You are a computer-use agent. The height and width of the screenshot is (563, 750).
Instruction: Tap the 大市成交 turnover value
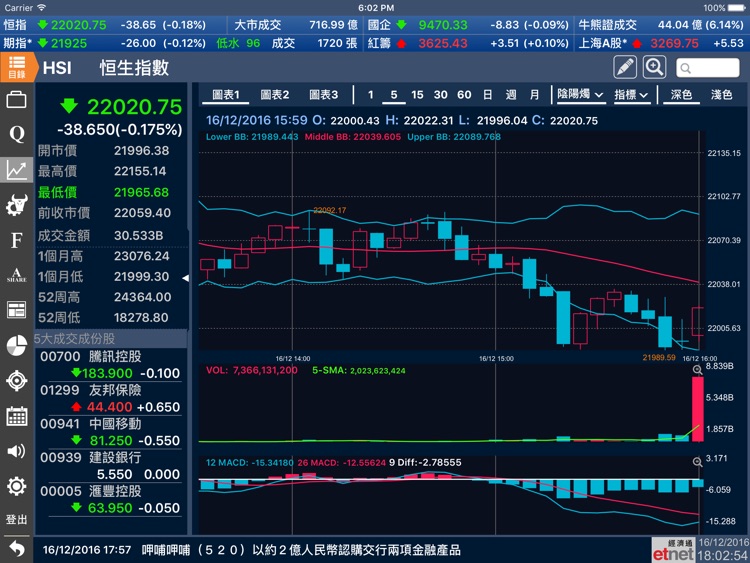pos(333,25)
